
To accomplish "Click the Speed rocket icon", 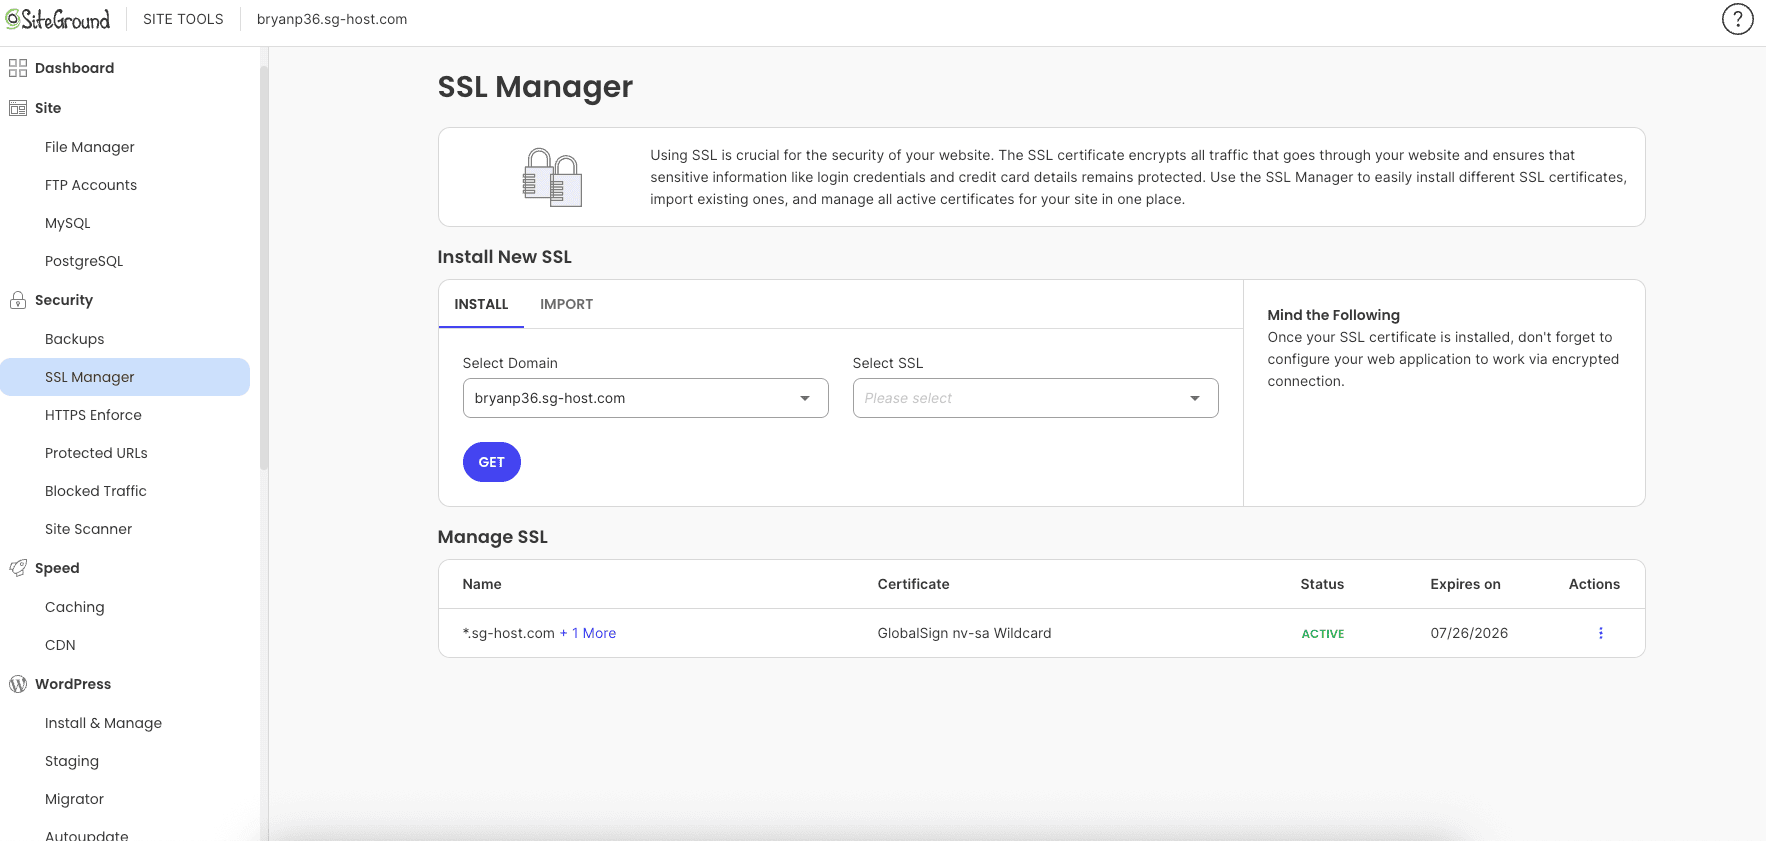I will (x=18, y=568).
